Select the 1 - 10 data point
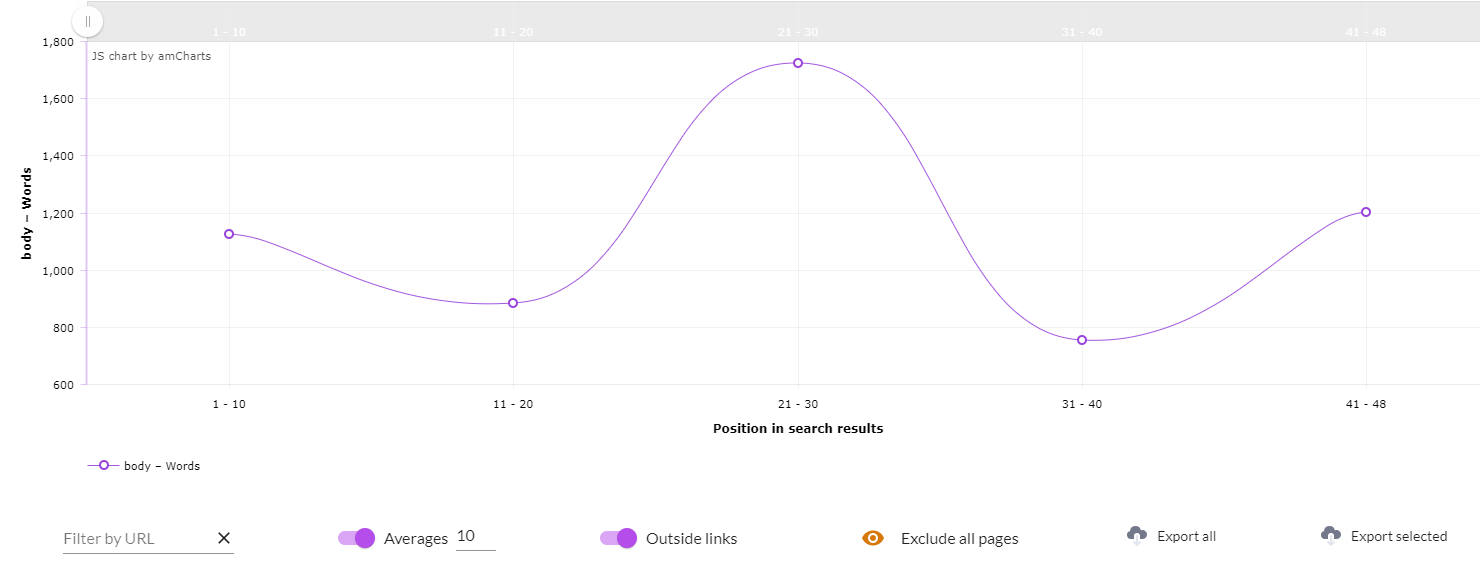1480x569 pixels. [x=229, y=234]
